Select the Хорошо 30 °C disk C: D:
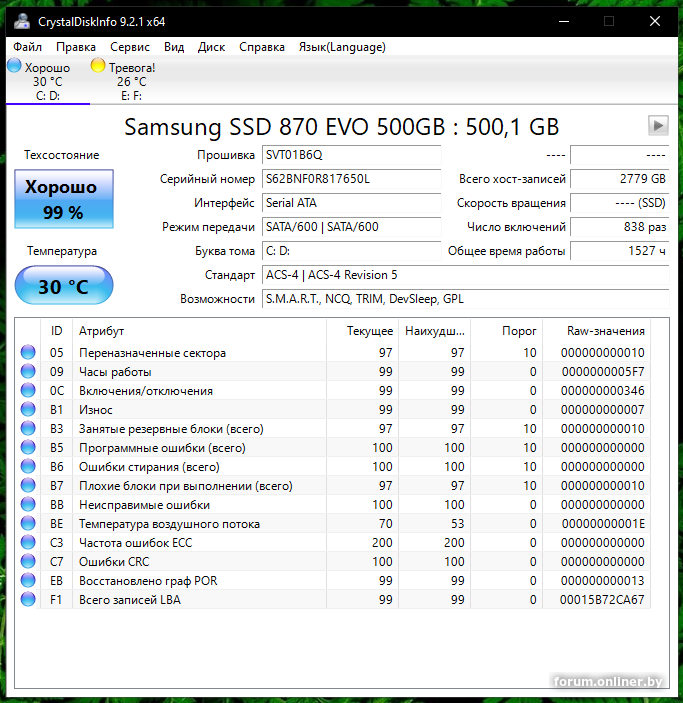 (48, 81)
